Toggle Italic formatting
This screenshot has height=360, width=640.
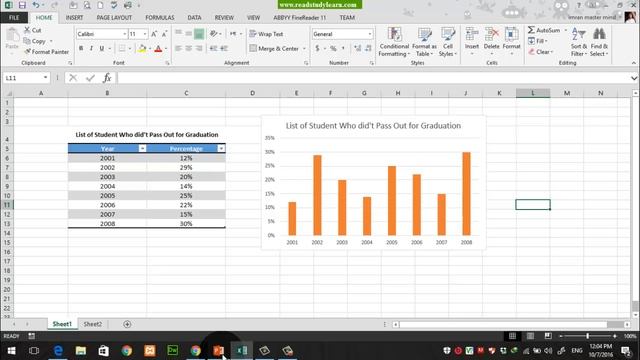(x=91, y=49)
